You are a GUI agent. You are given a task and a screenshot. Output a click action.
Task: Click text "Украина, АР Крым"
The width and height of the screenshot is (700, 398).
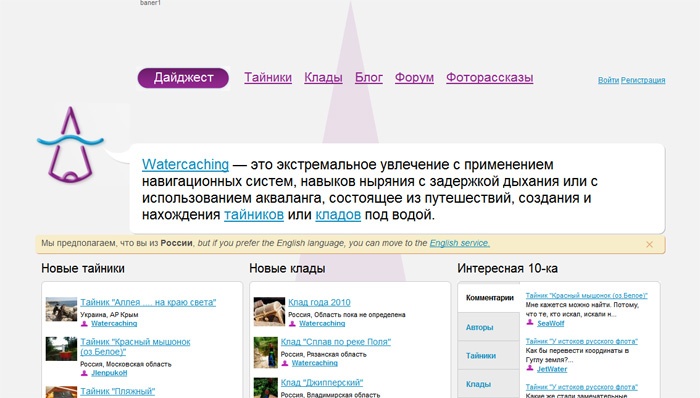[109, 315]
